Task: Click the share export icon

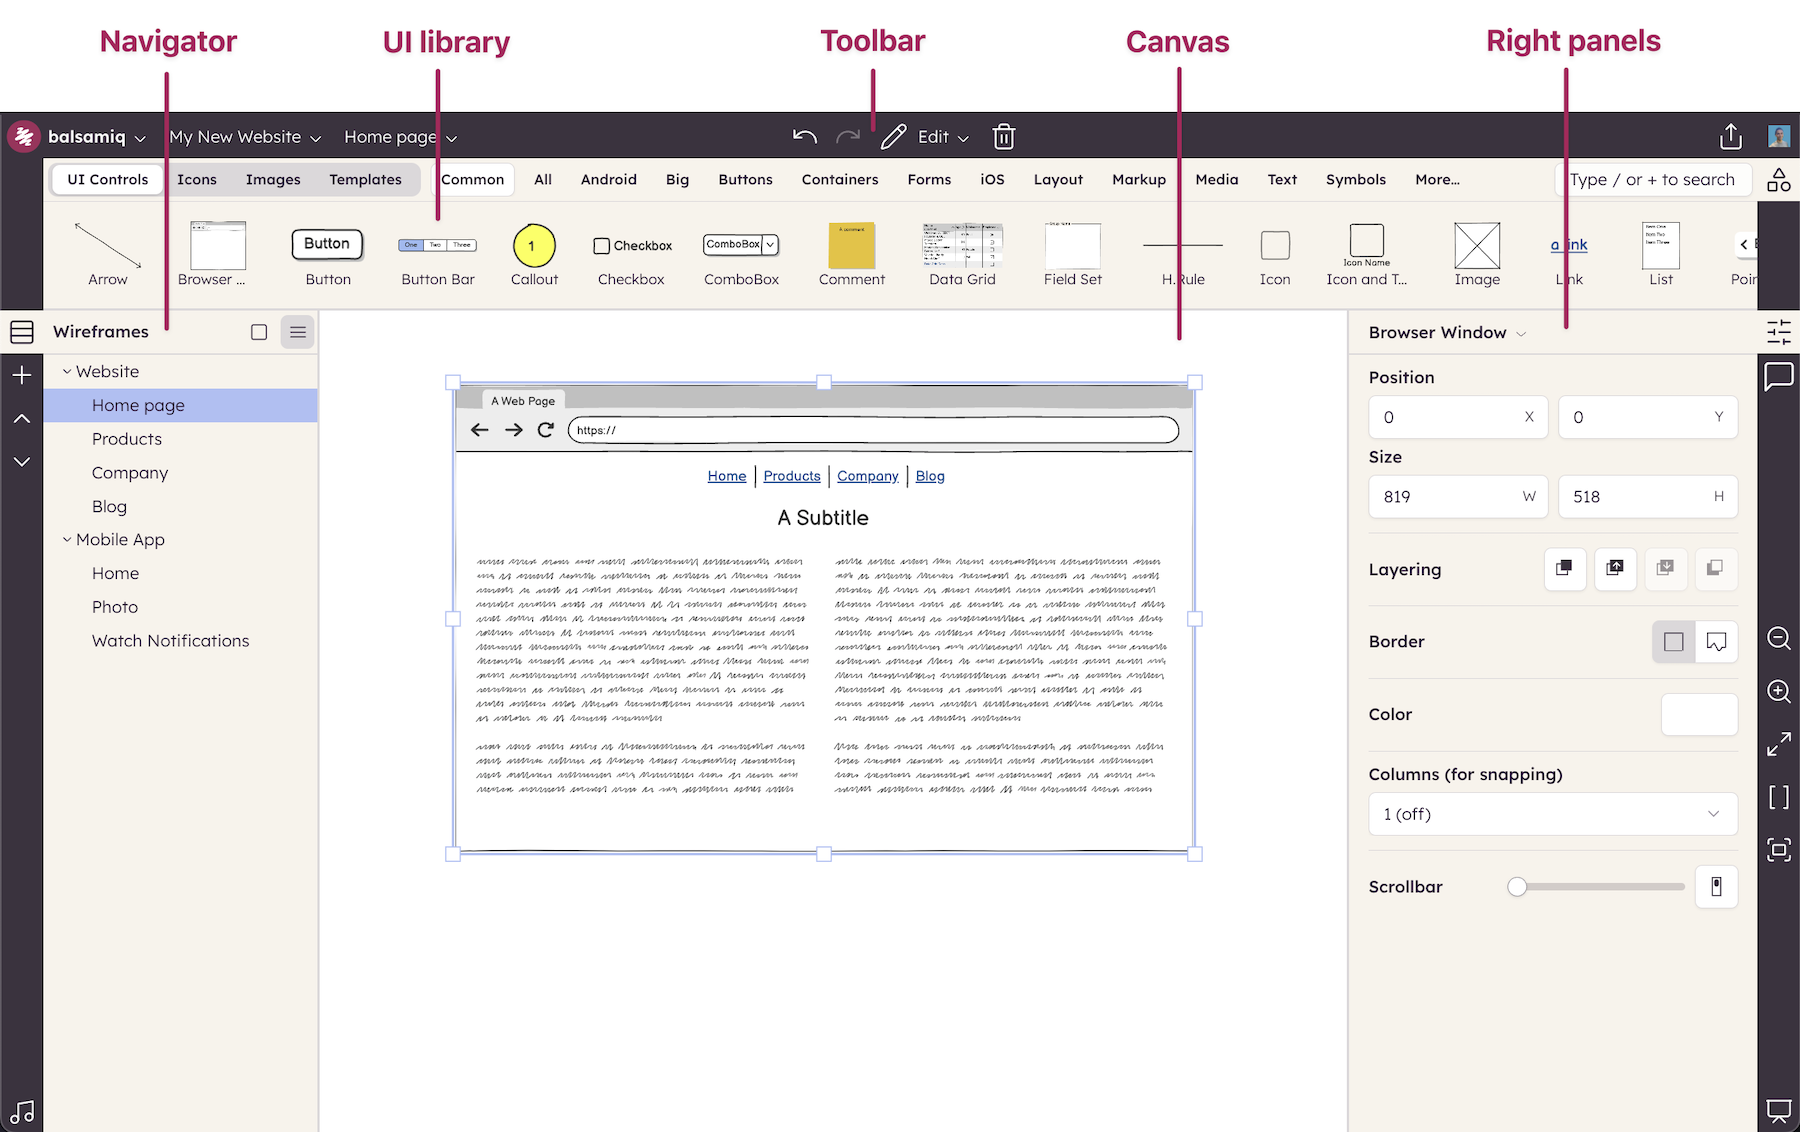Action: click(1731, 137)
